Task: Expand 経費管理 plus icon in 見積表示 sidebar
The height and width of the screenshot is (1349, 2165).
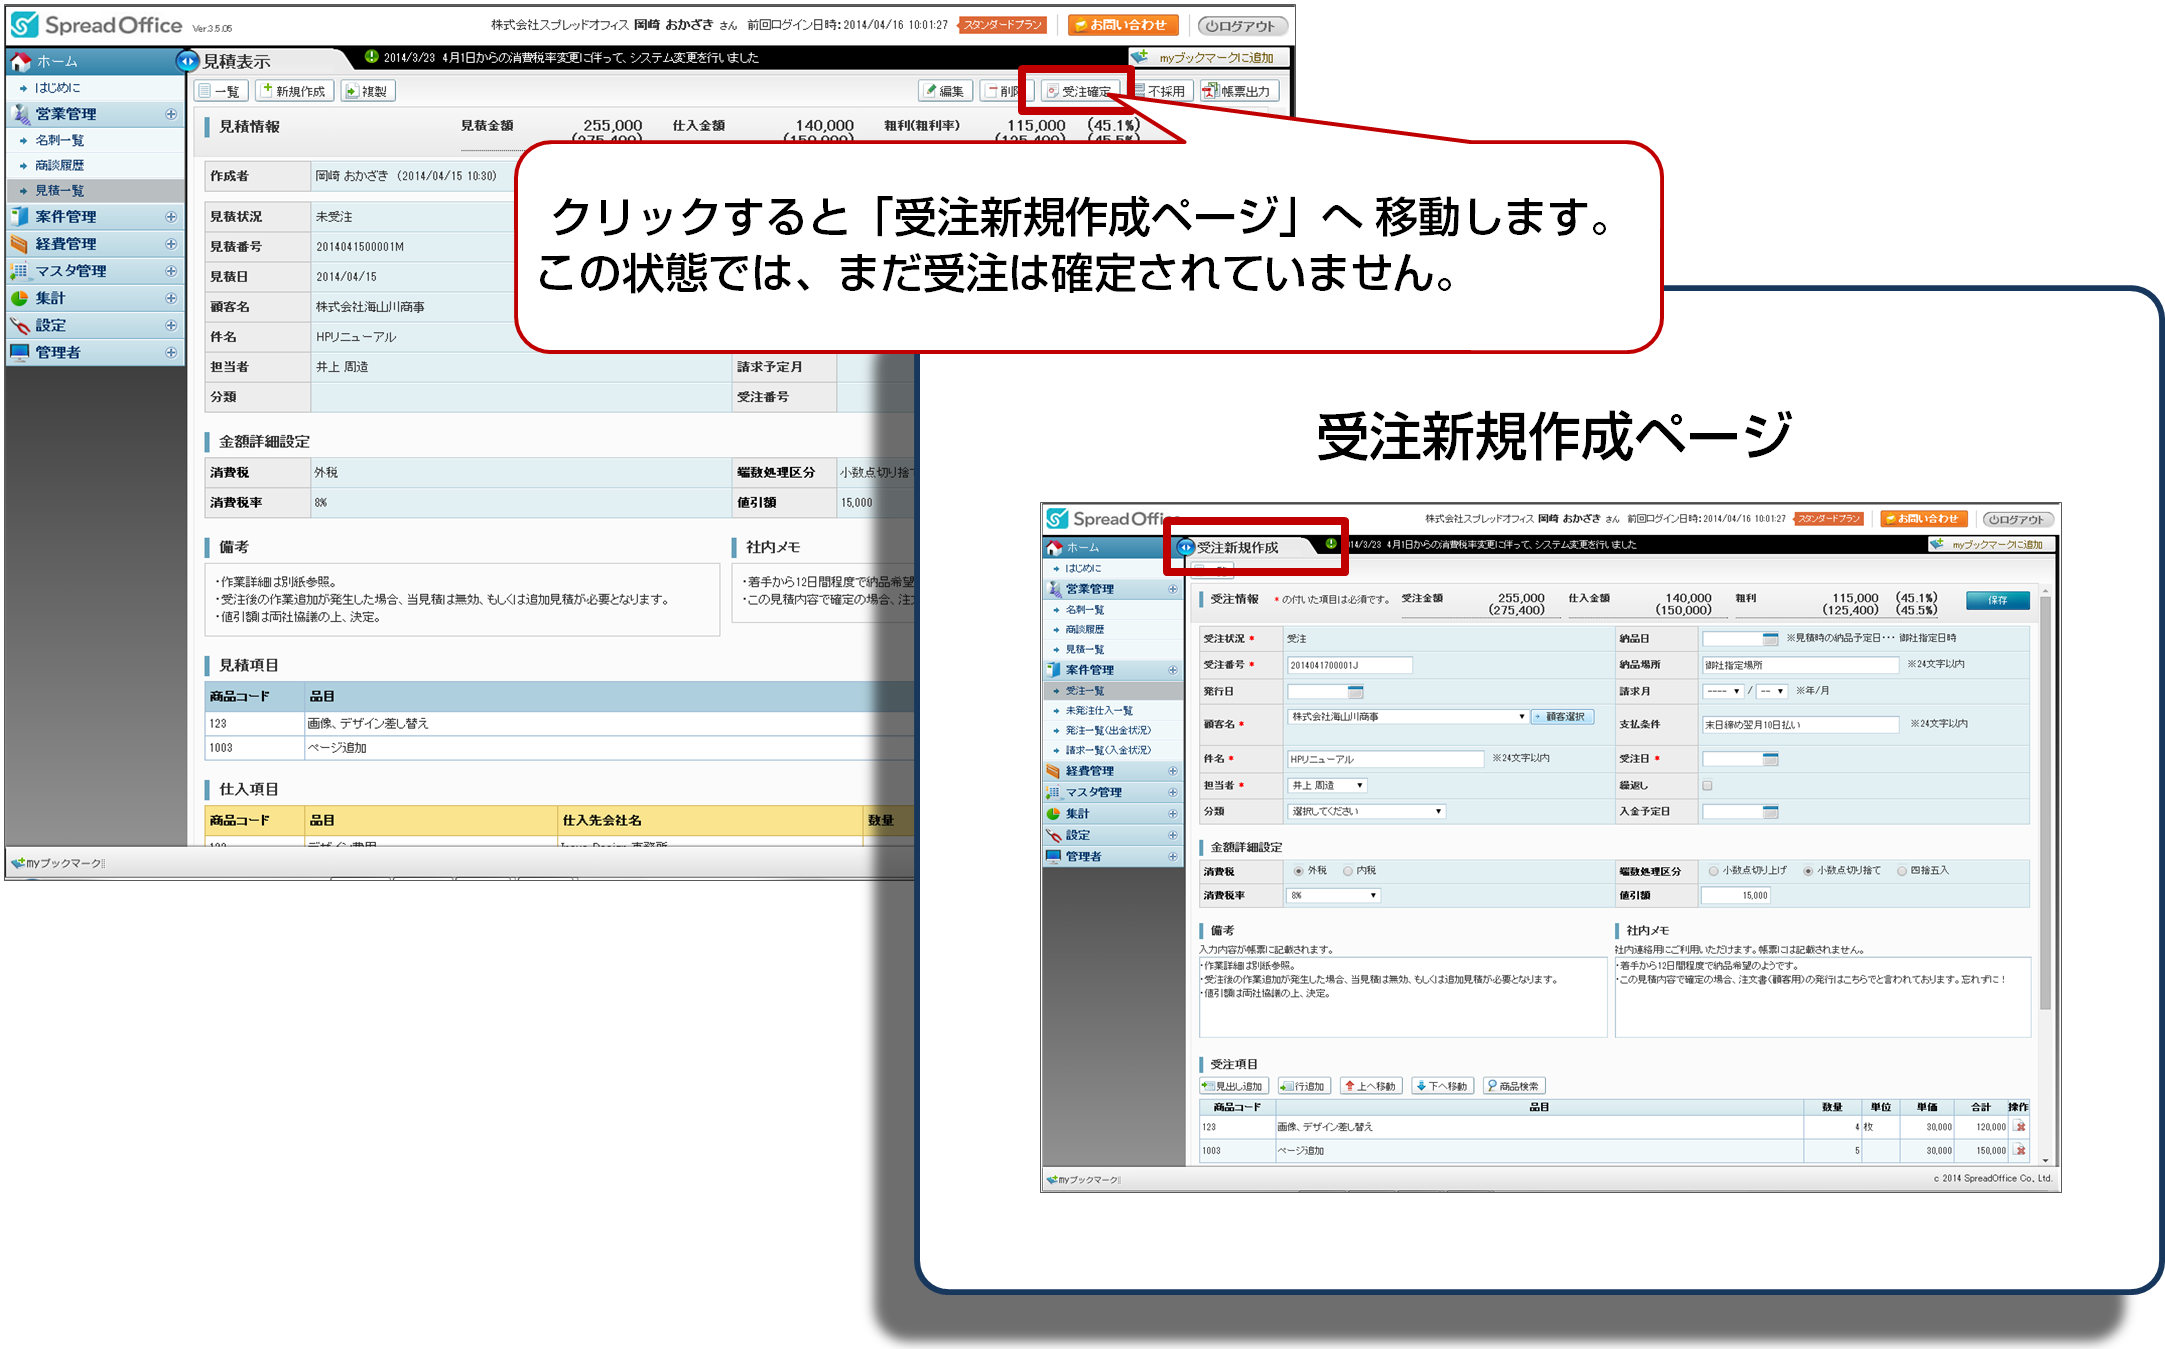Action: [171, 244]
